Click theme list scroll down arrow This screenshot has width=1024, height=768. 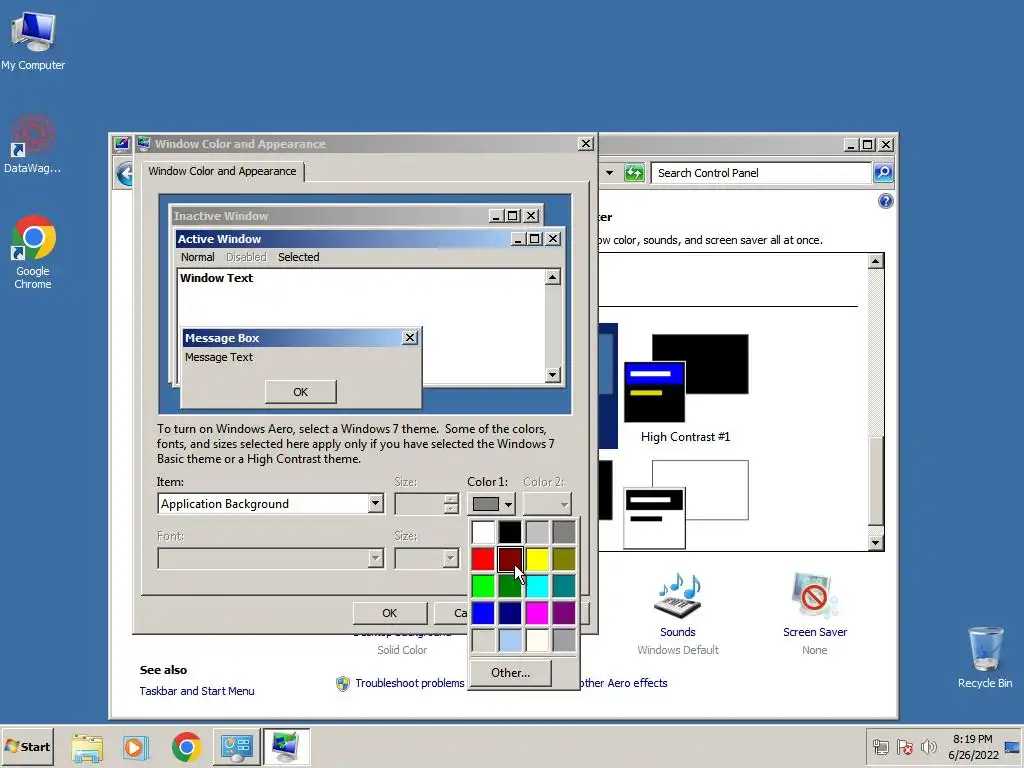(x=876, y=543)
